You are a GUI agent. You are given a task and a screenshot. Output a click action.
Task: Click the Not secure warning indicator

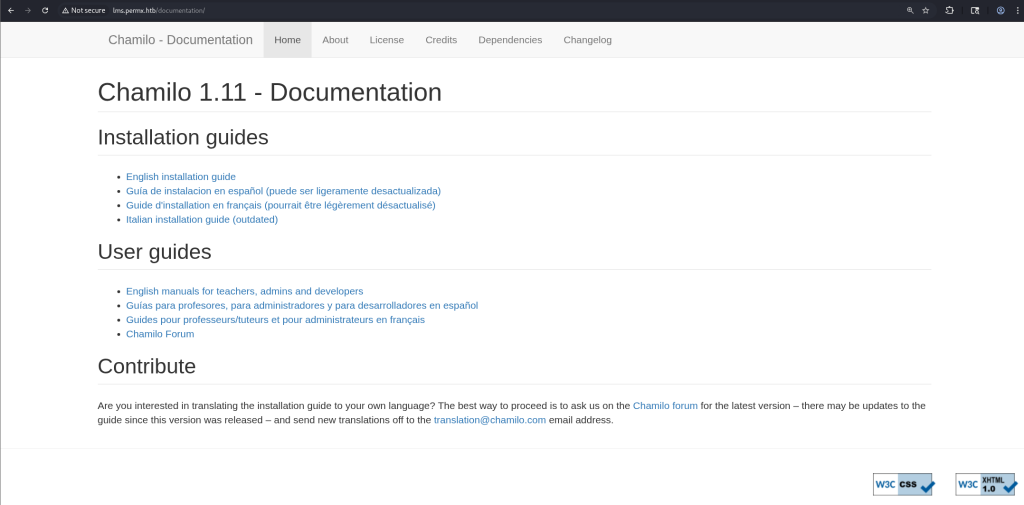tap(83, 10)
